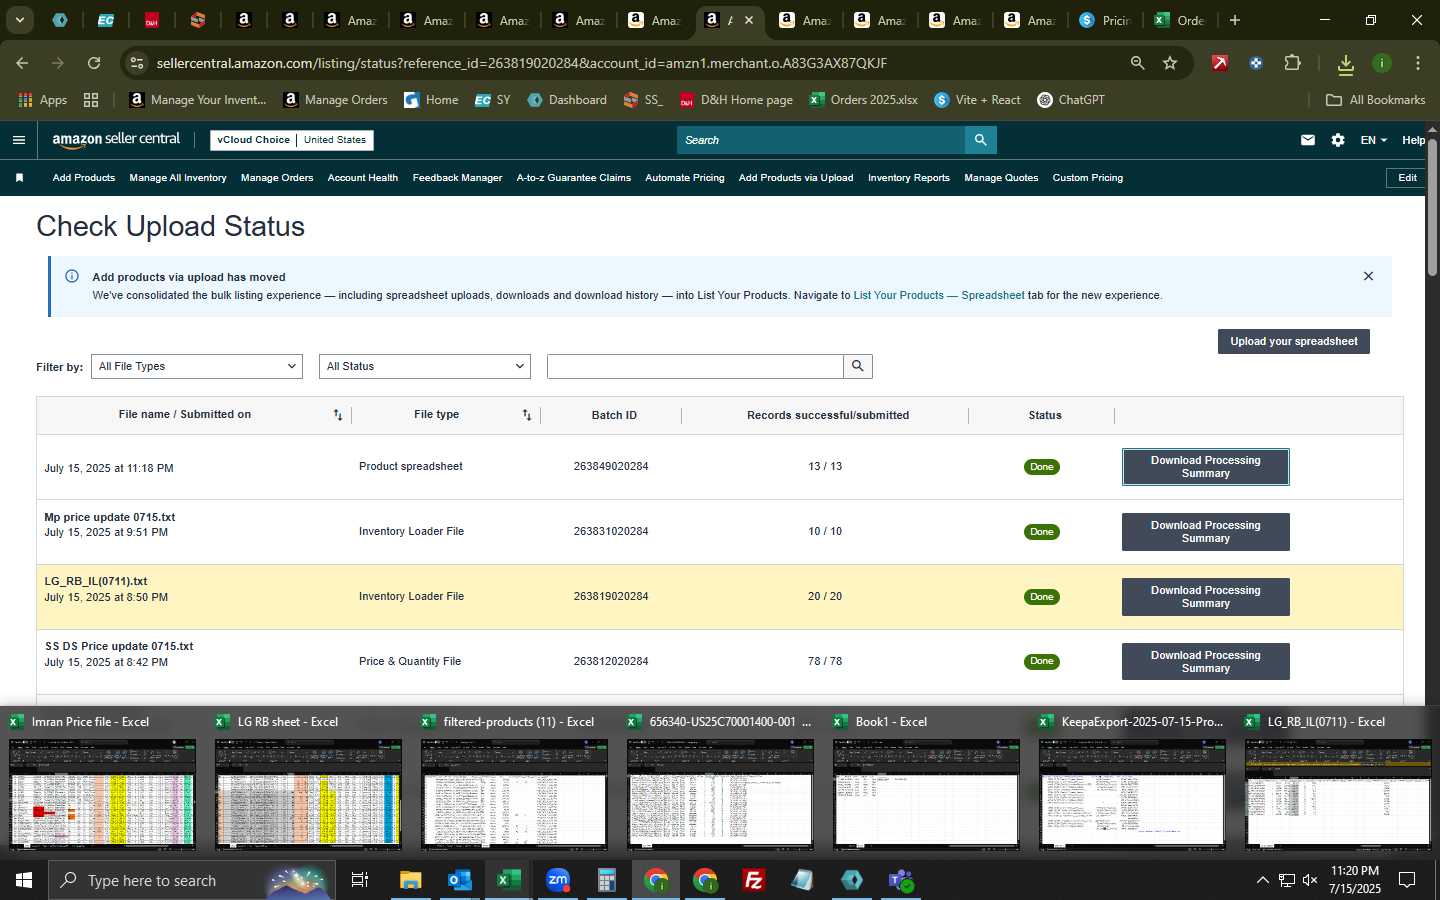
Task: Switch to the Pricing browser tab
Action: [x=1106, y=20]
